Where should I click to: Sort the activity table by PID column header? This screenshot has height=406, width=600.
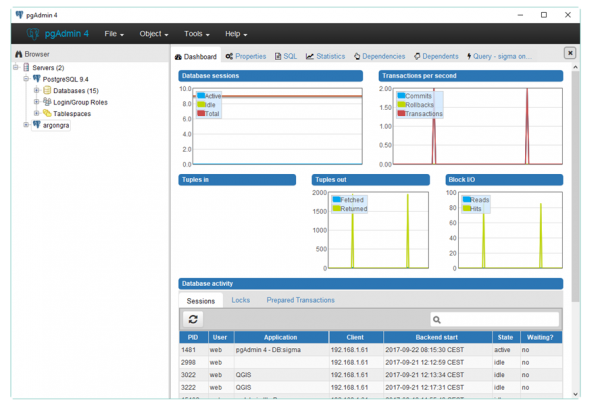(192, 337)
